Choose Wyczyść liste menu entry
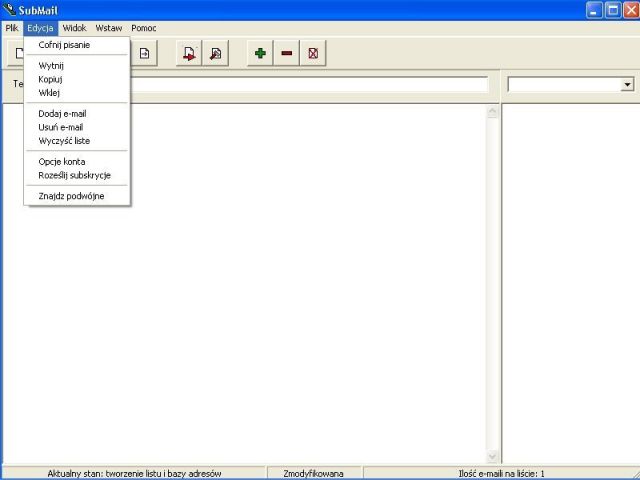This screenshot has height=480, width=640. click(77, 141)
